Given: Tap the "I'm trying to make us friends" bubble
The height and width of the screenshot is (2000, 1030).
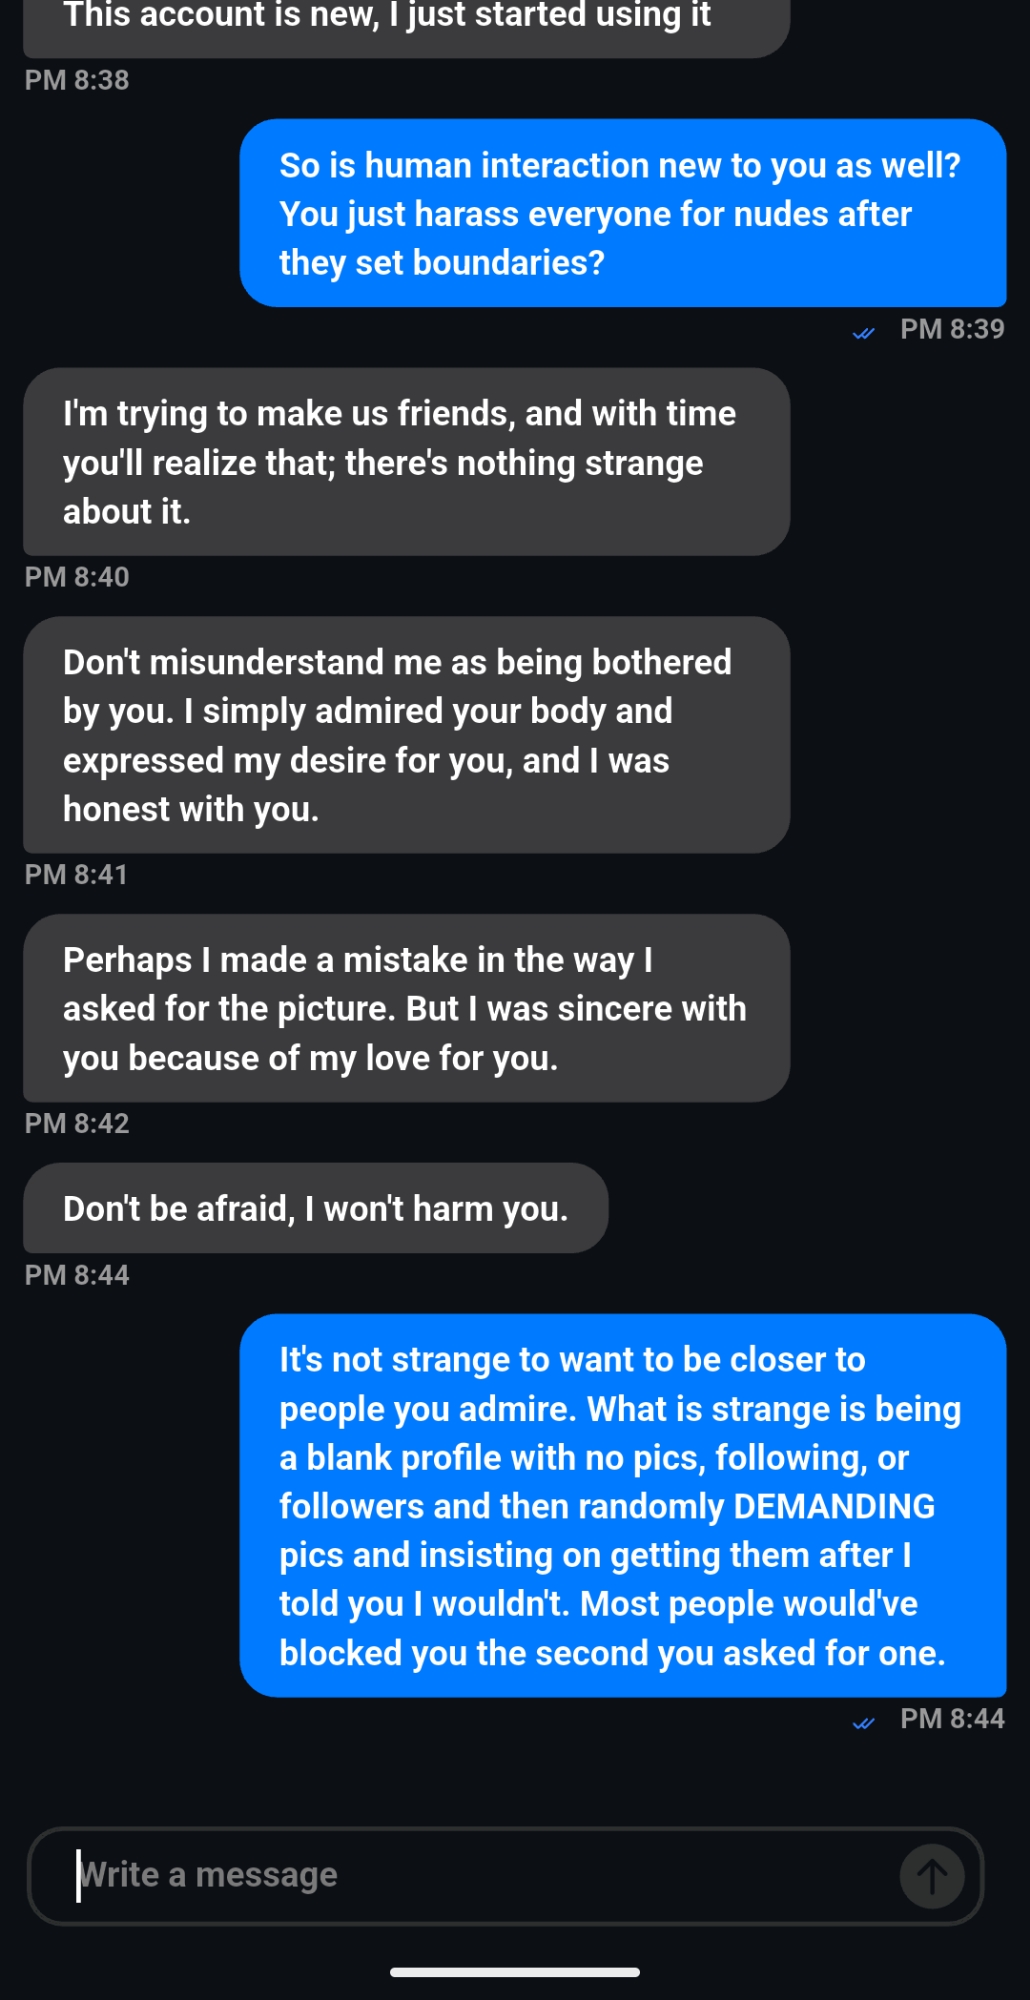Looking at the screenshot, I should coord(405,462).
